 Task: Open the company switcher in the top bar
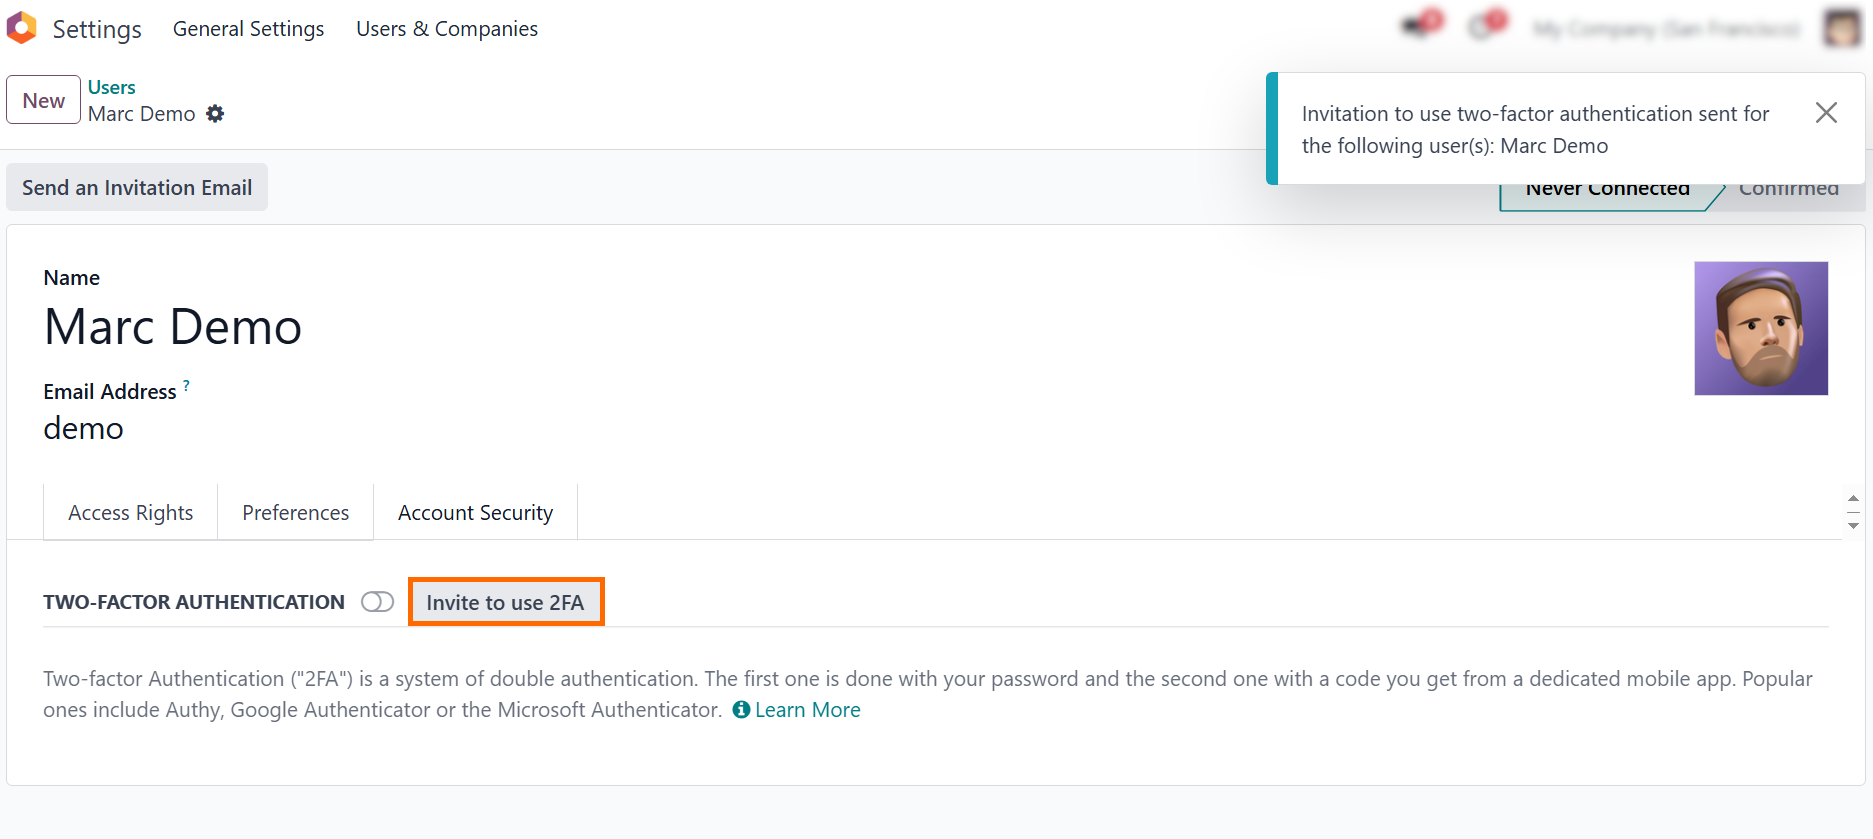[1666, 29]
